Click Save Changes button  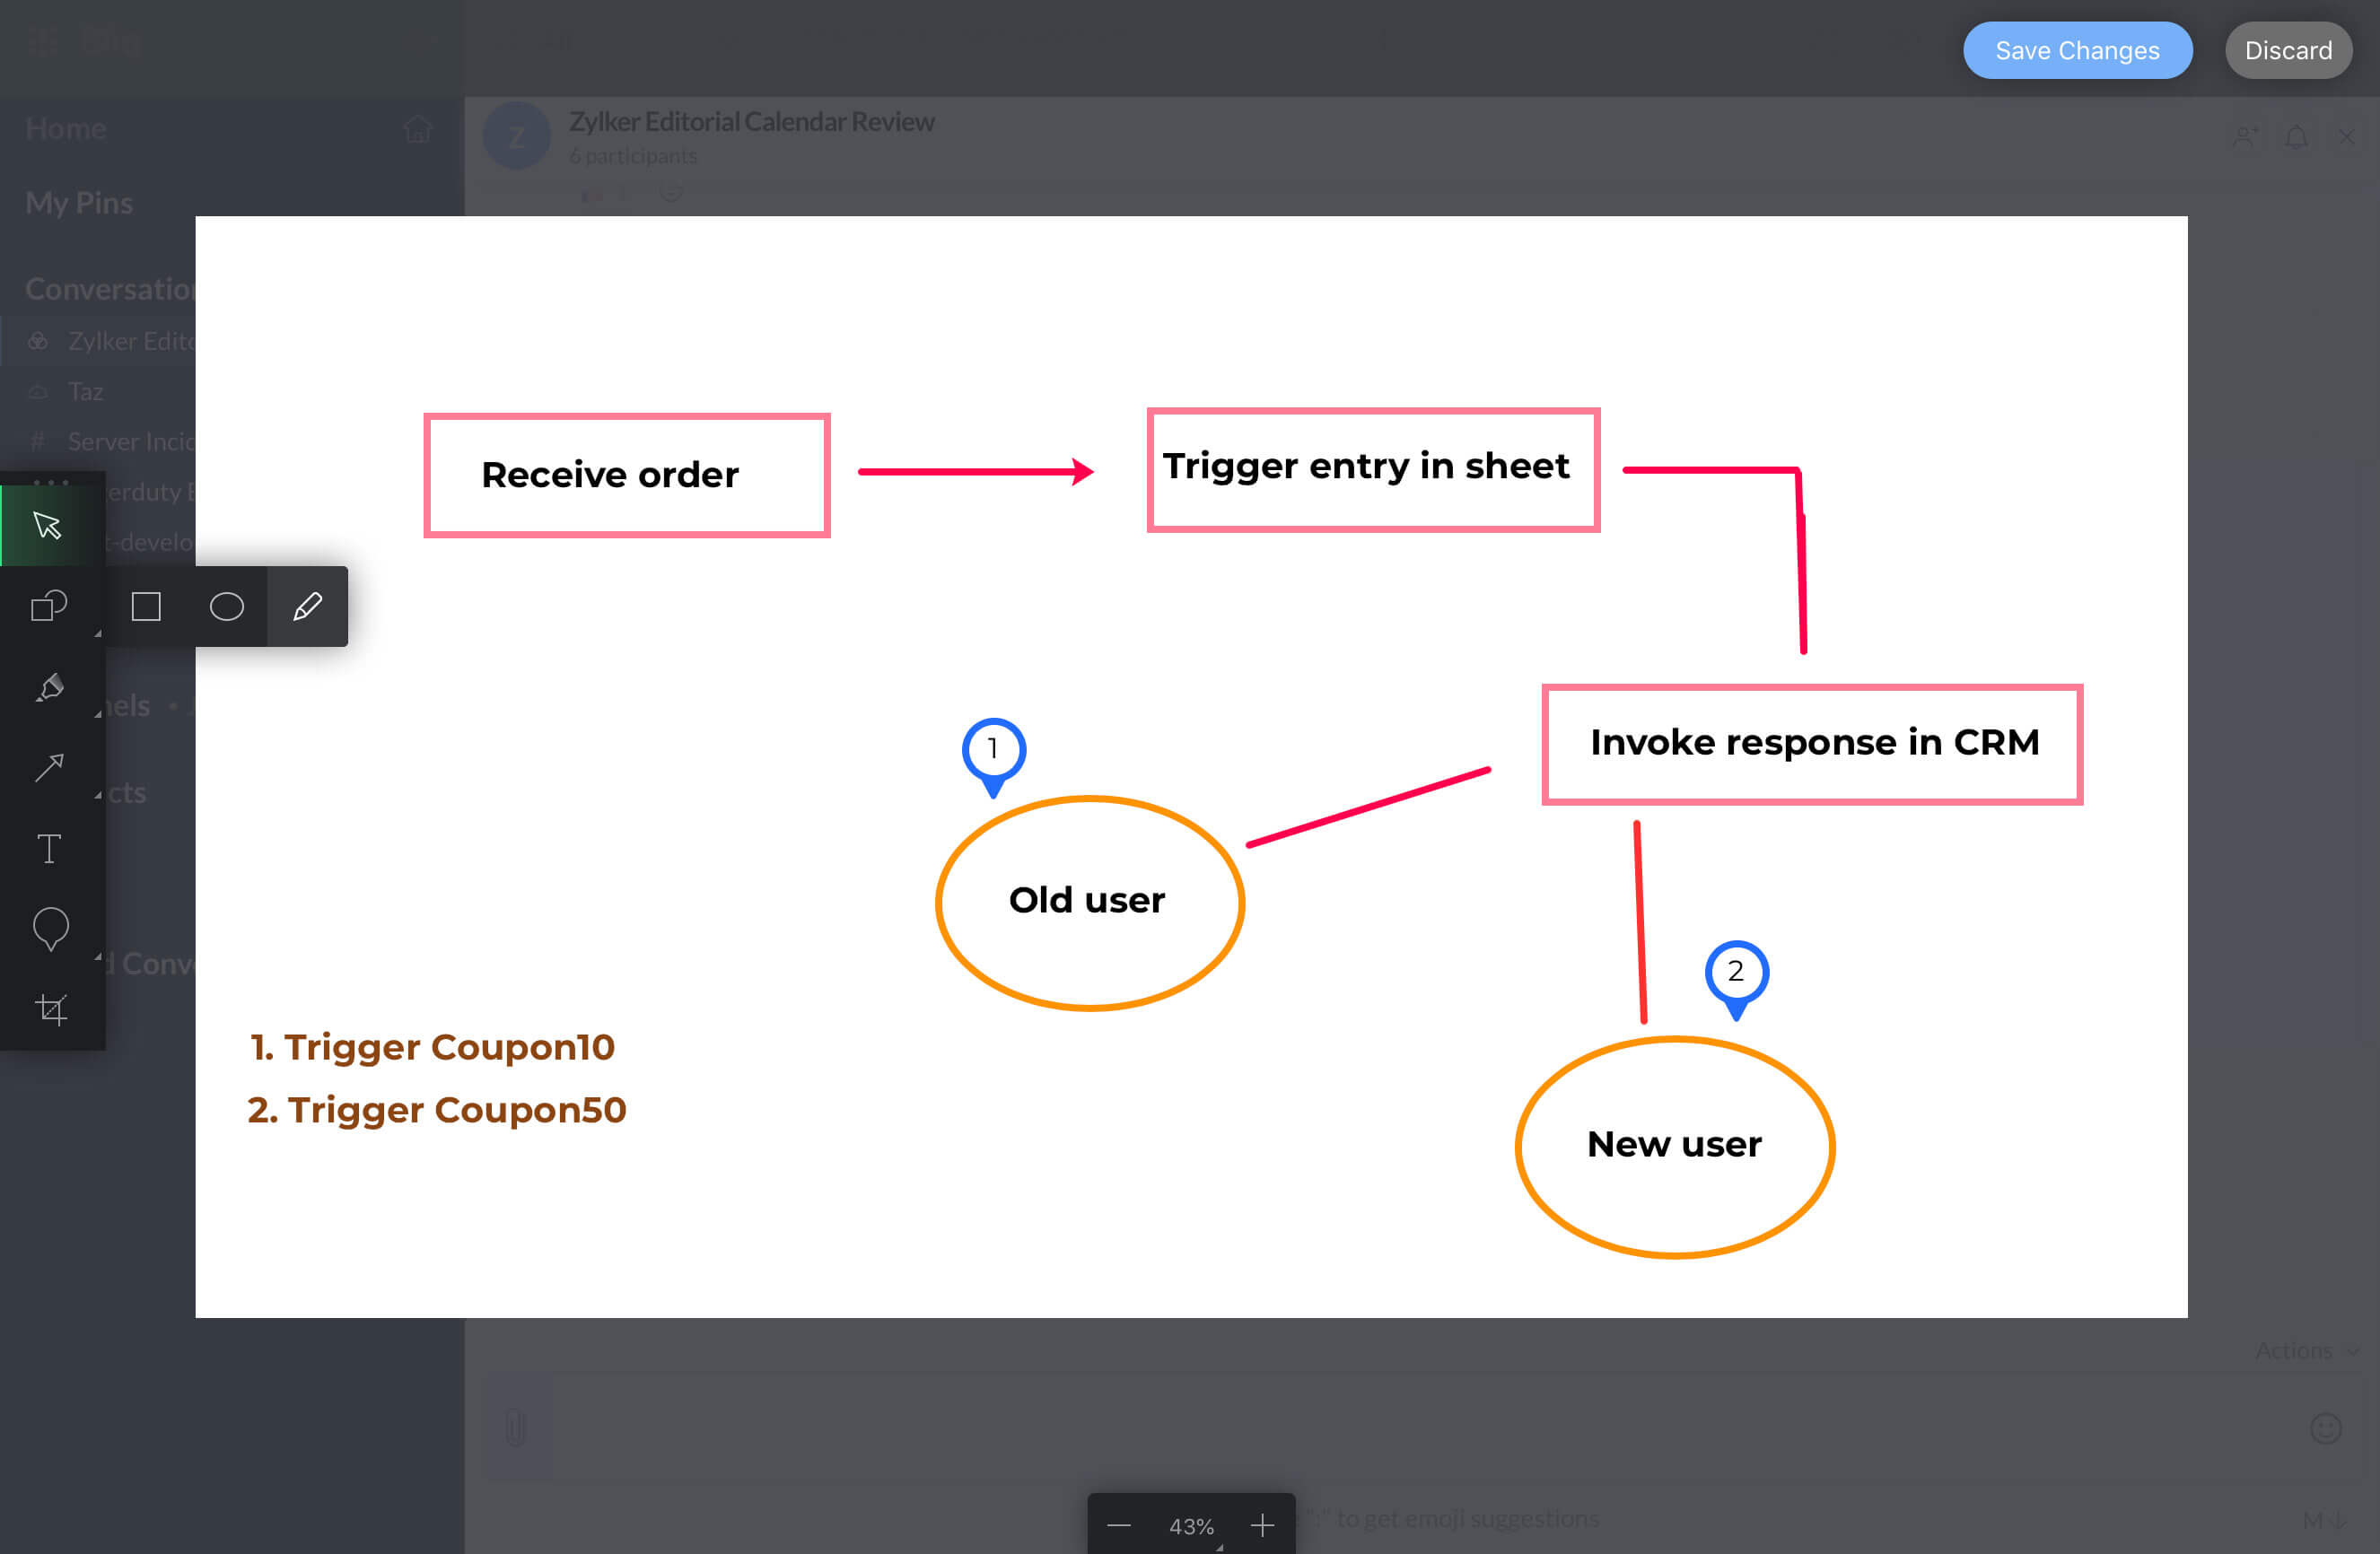(2077, 47)
